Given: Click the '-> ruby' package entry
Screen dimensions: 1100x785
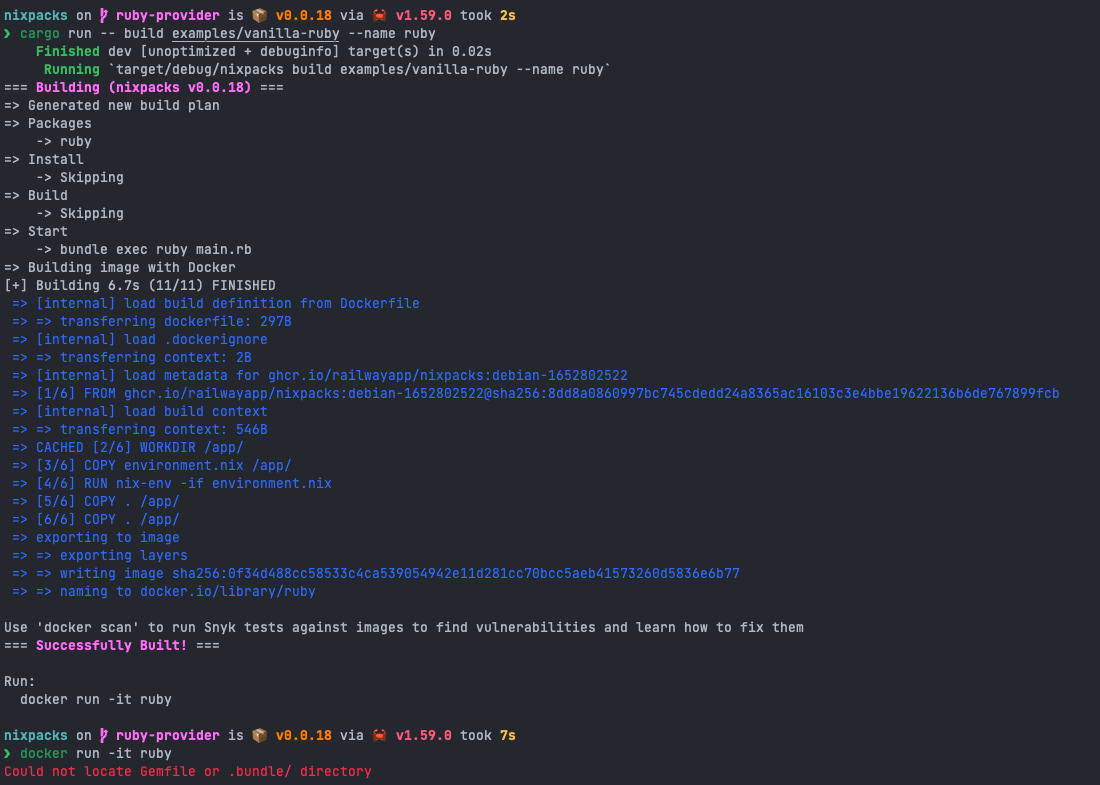Looking at the screenshot, I should click(64, 142).
